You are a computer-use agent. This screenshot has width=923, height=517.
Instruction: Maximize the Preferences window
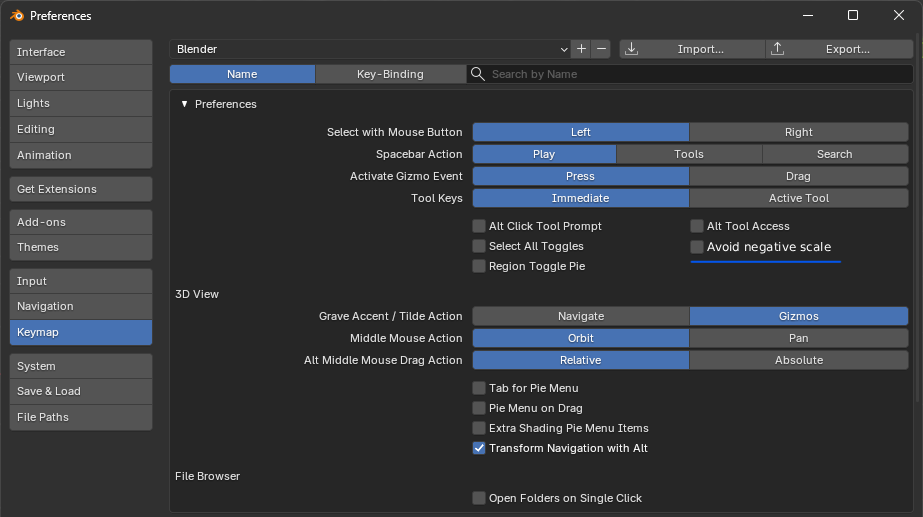pyautogui.click(x=852, y=15)
